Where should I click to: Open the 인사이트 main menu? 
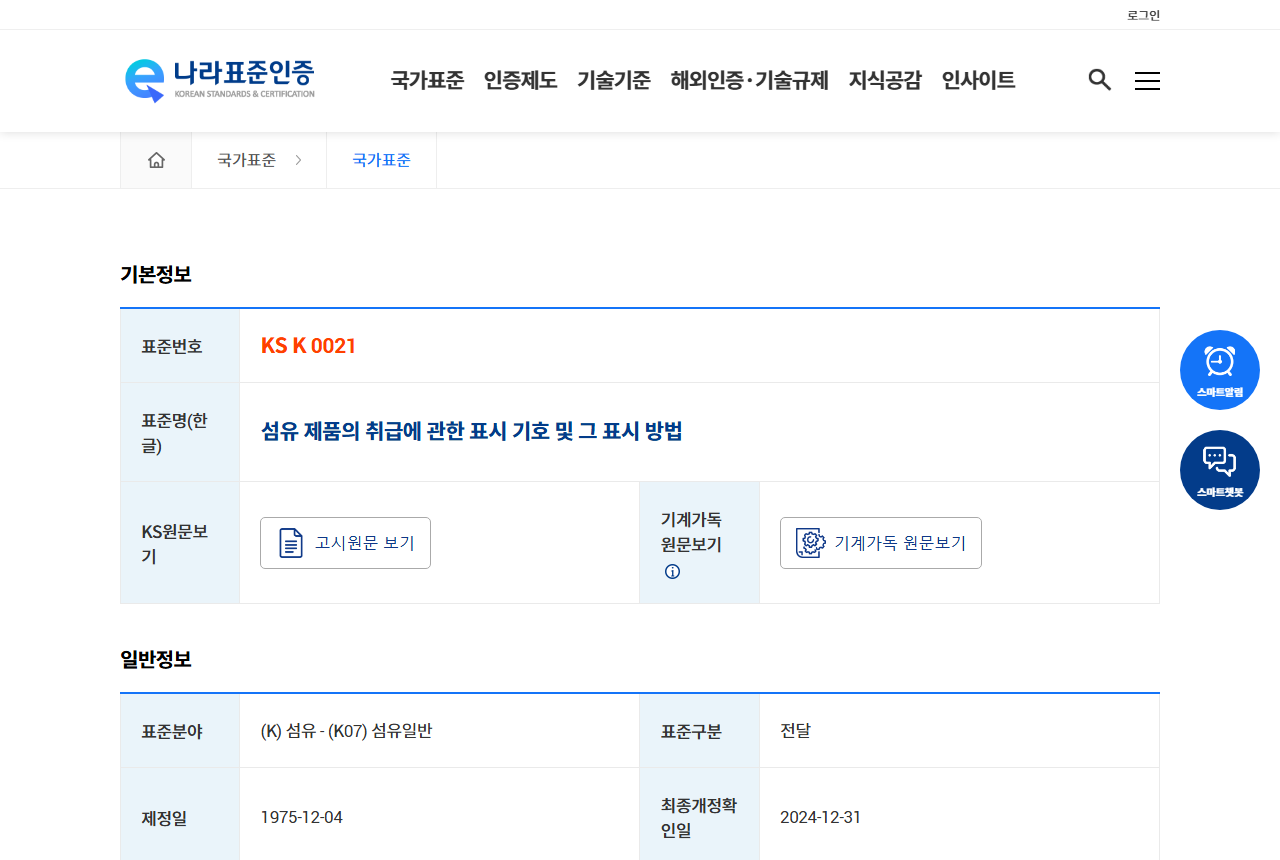(x=978, y=80)
